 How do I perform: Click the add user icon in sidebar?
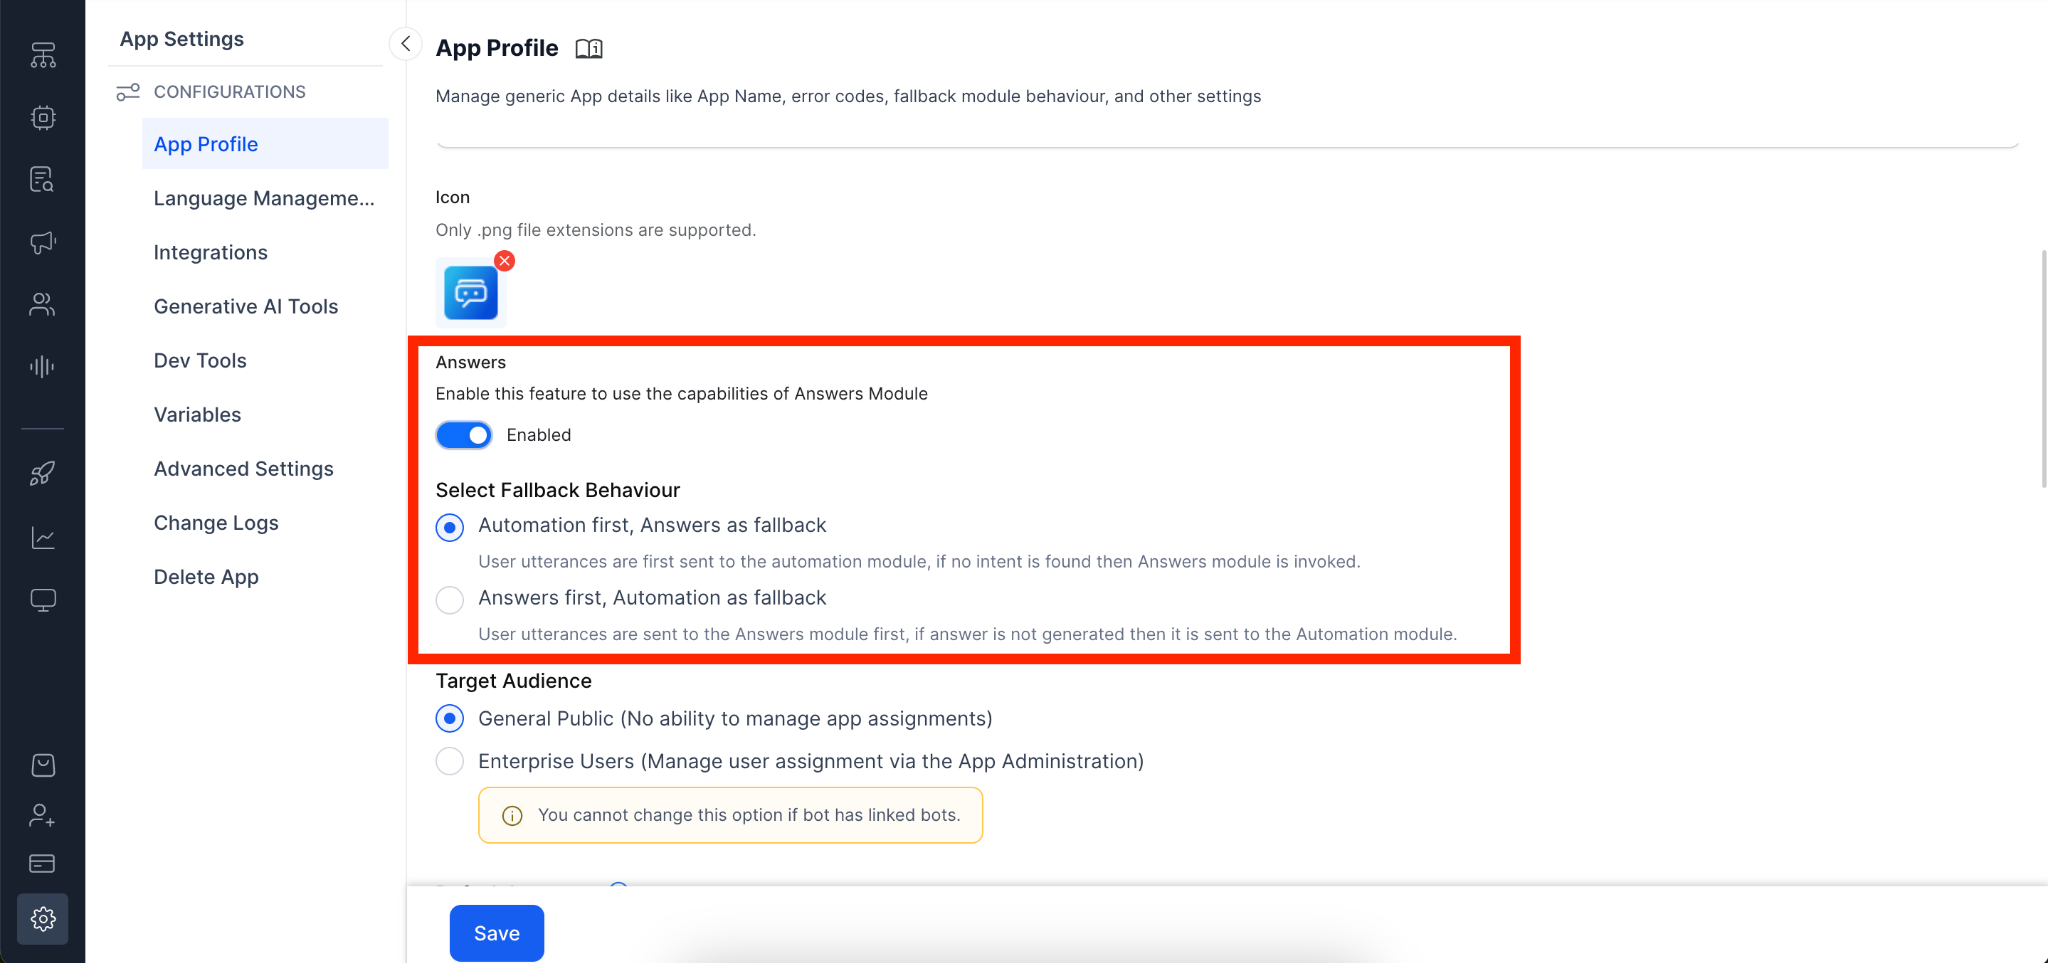click(42, 816)
